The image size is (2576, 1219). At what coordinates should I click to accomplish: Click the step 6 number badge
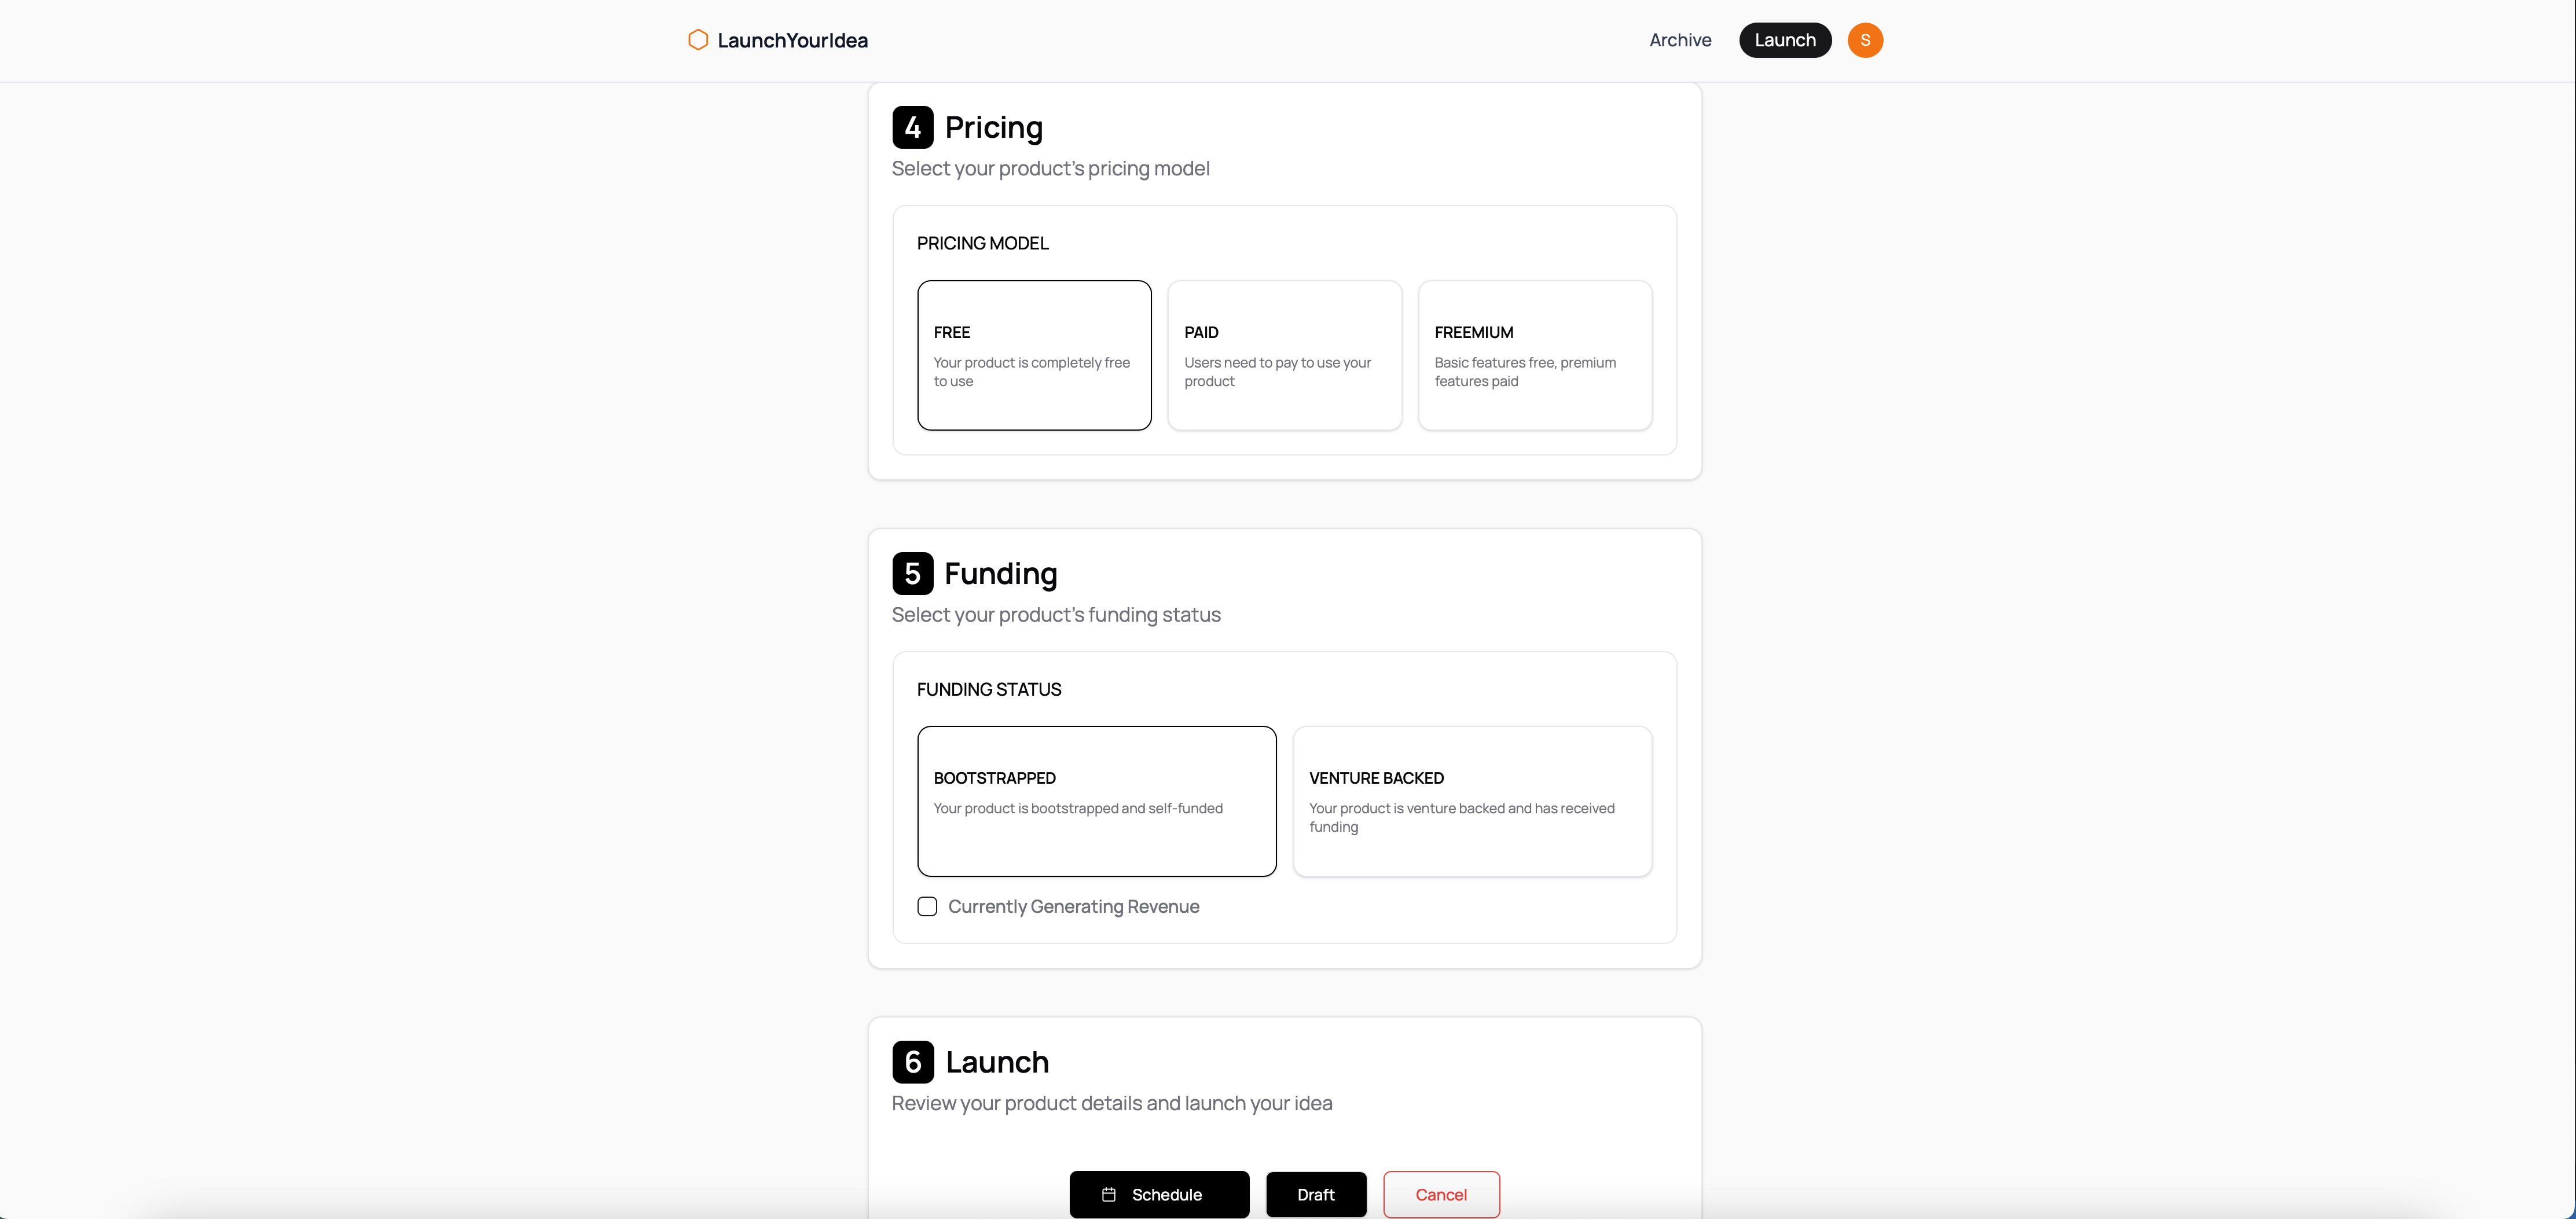pyautogui.click(x=912, y=1062)
